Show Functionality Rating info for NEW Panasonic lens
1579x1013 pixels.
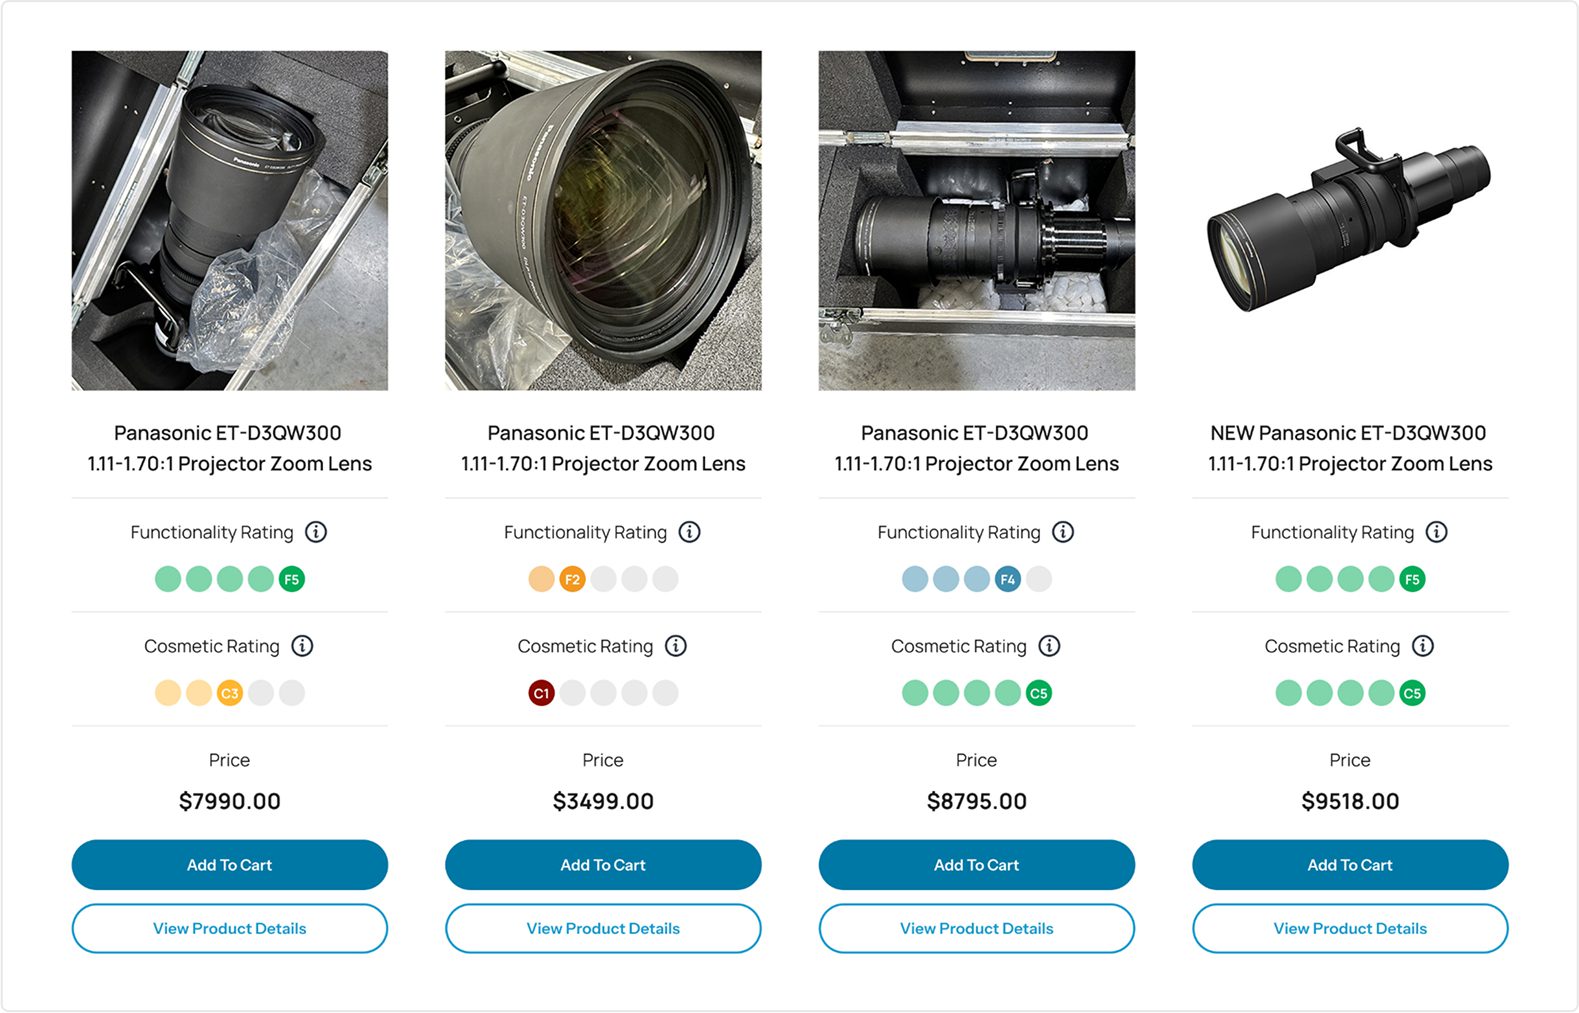coord(1436,532)
